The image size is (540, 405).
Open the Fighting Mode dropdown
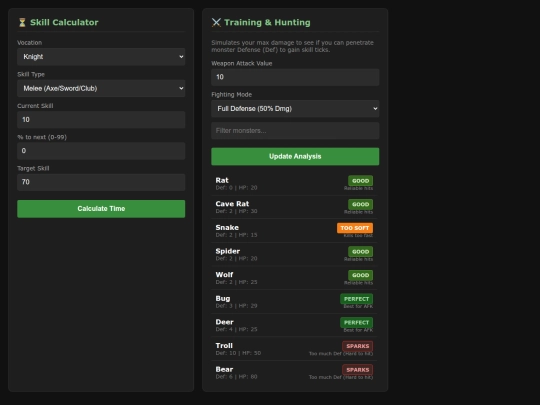pos(295,109)
